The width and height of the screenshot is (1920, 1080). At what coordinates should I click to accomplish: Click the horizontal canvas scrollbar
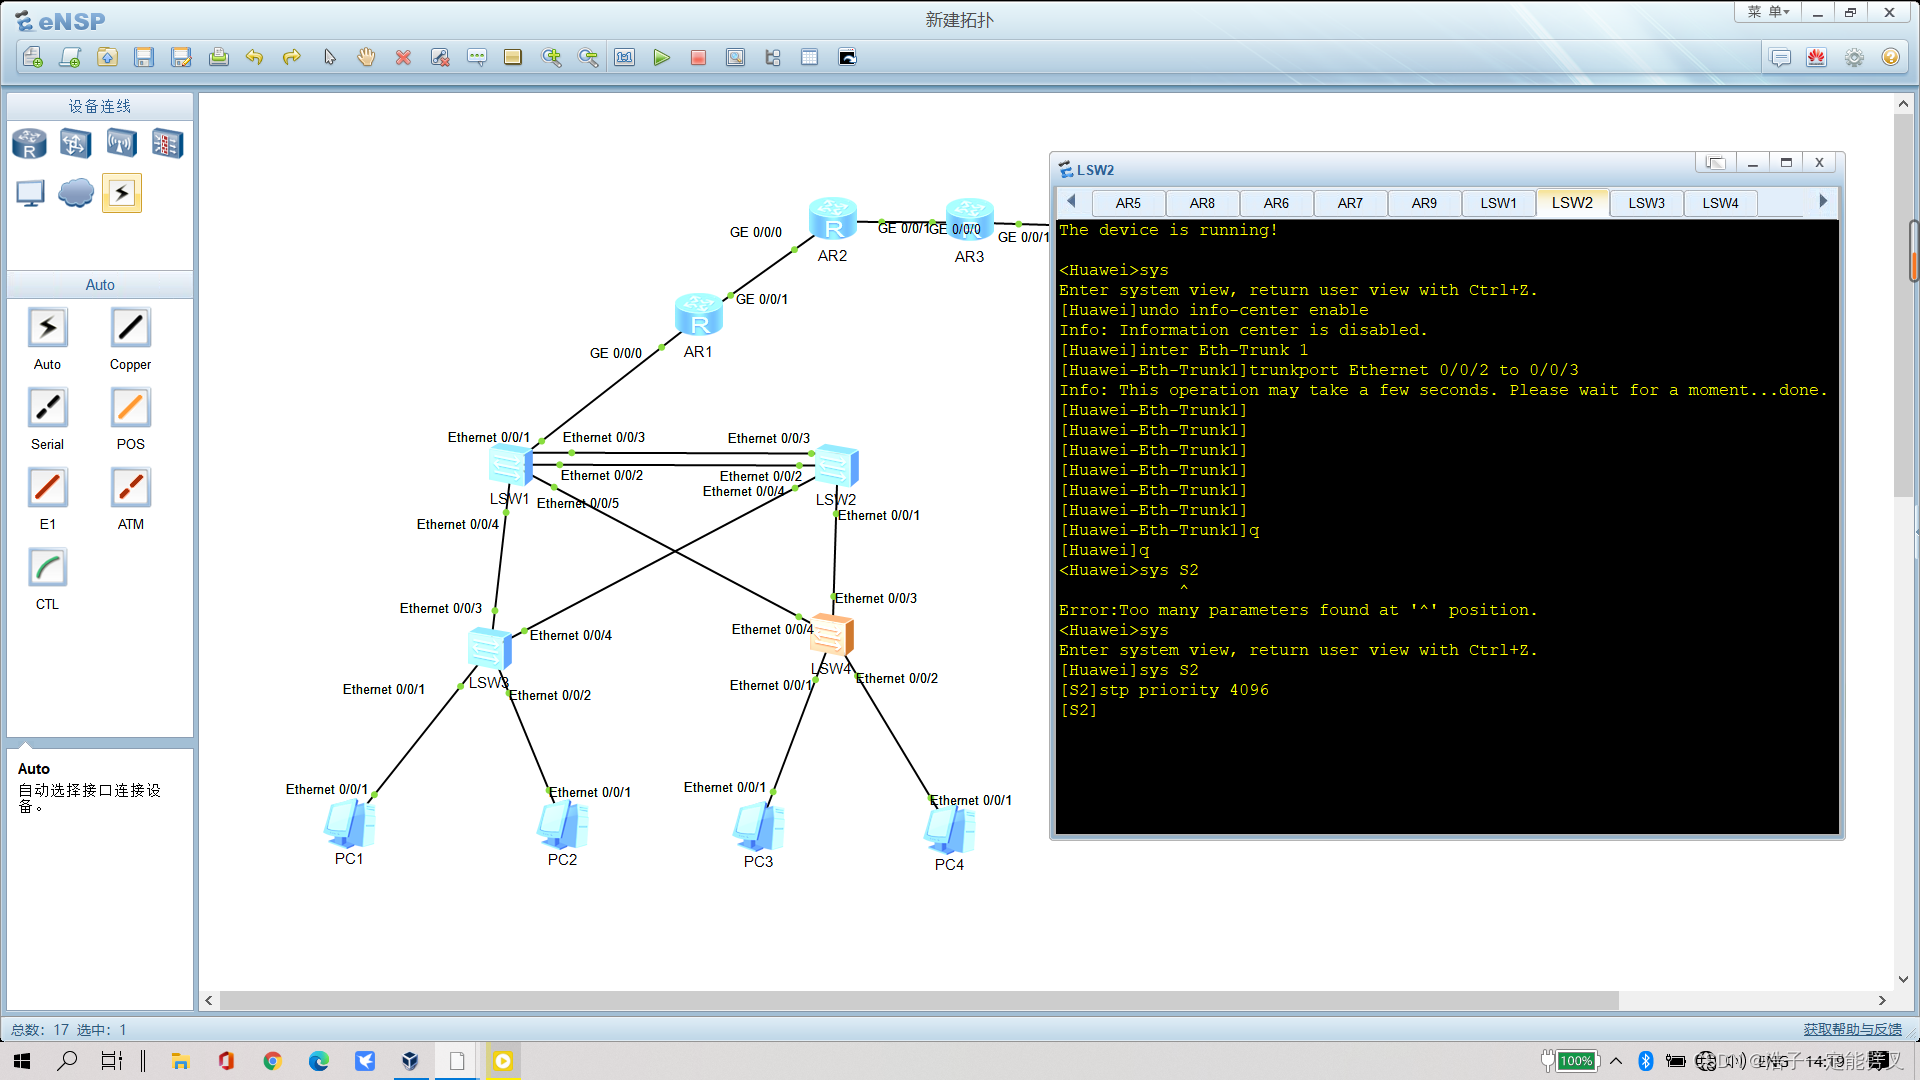pyautogui.click(x=918, y=1000)
